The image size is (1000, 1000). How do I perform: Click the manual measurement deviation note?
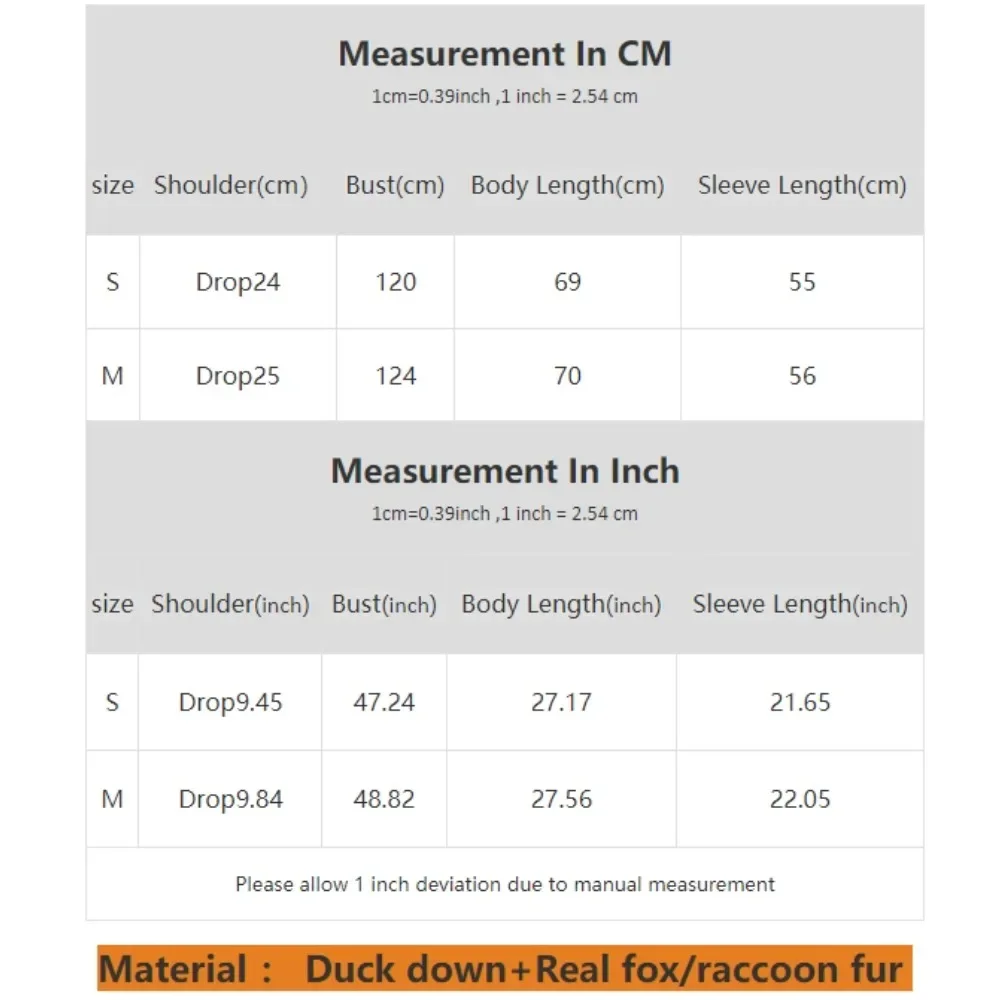click(x=505, y=884)
